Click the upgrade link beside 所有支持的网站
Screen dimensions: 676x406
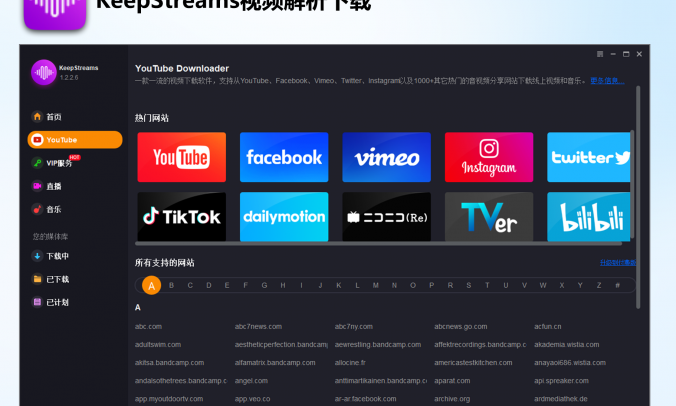click(617, 262)
